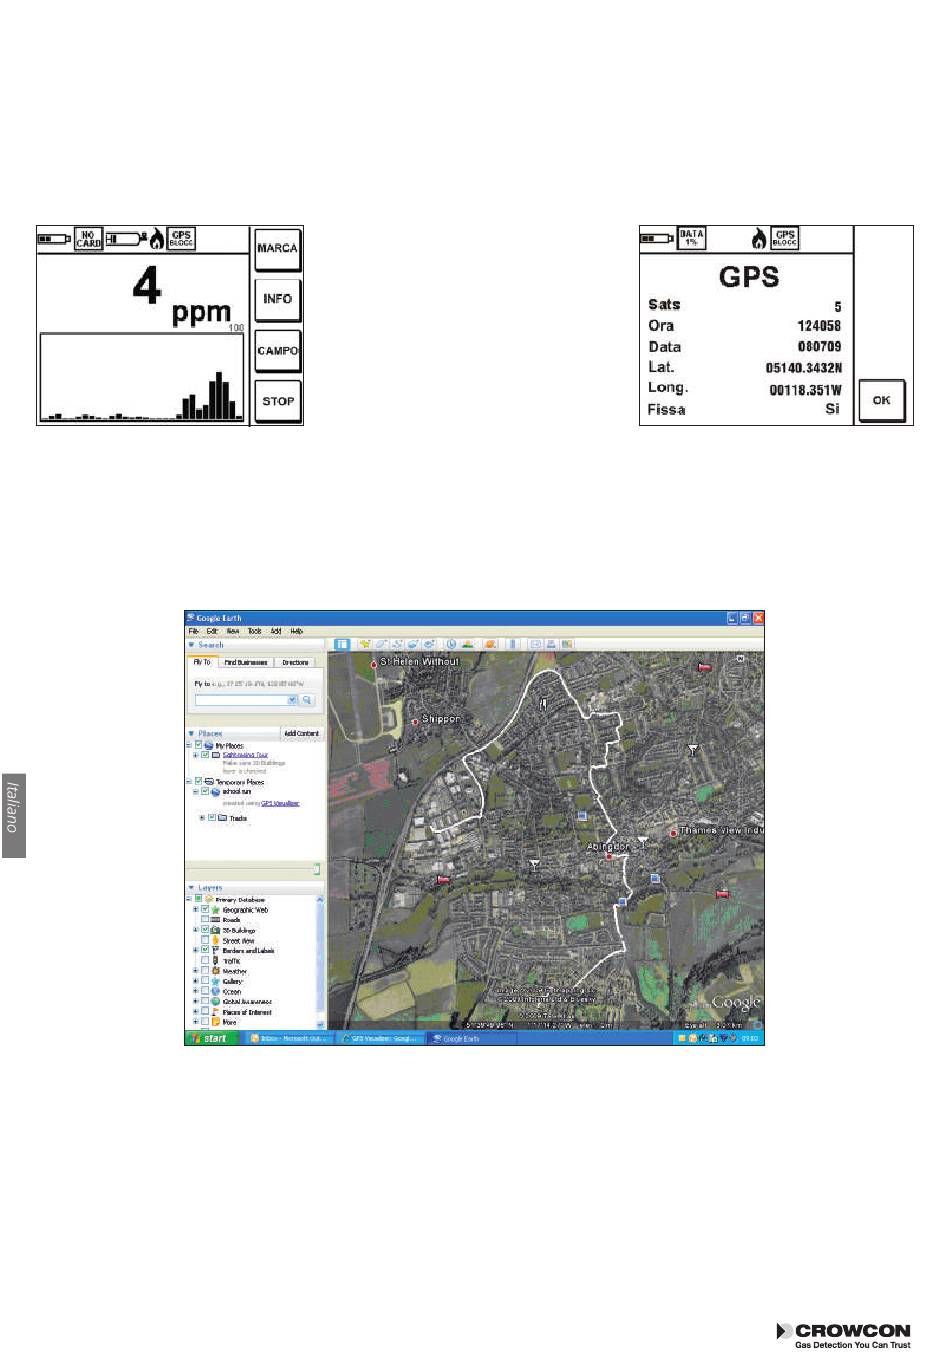Switch to the Fly To tab

(202, 662)
